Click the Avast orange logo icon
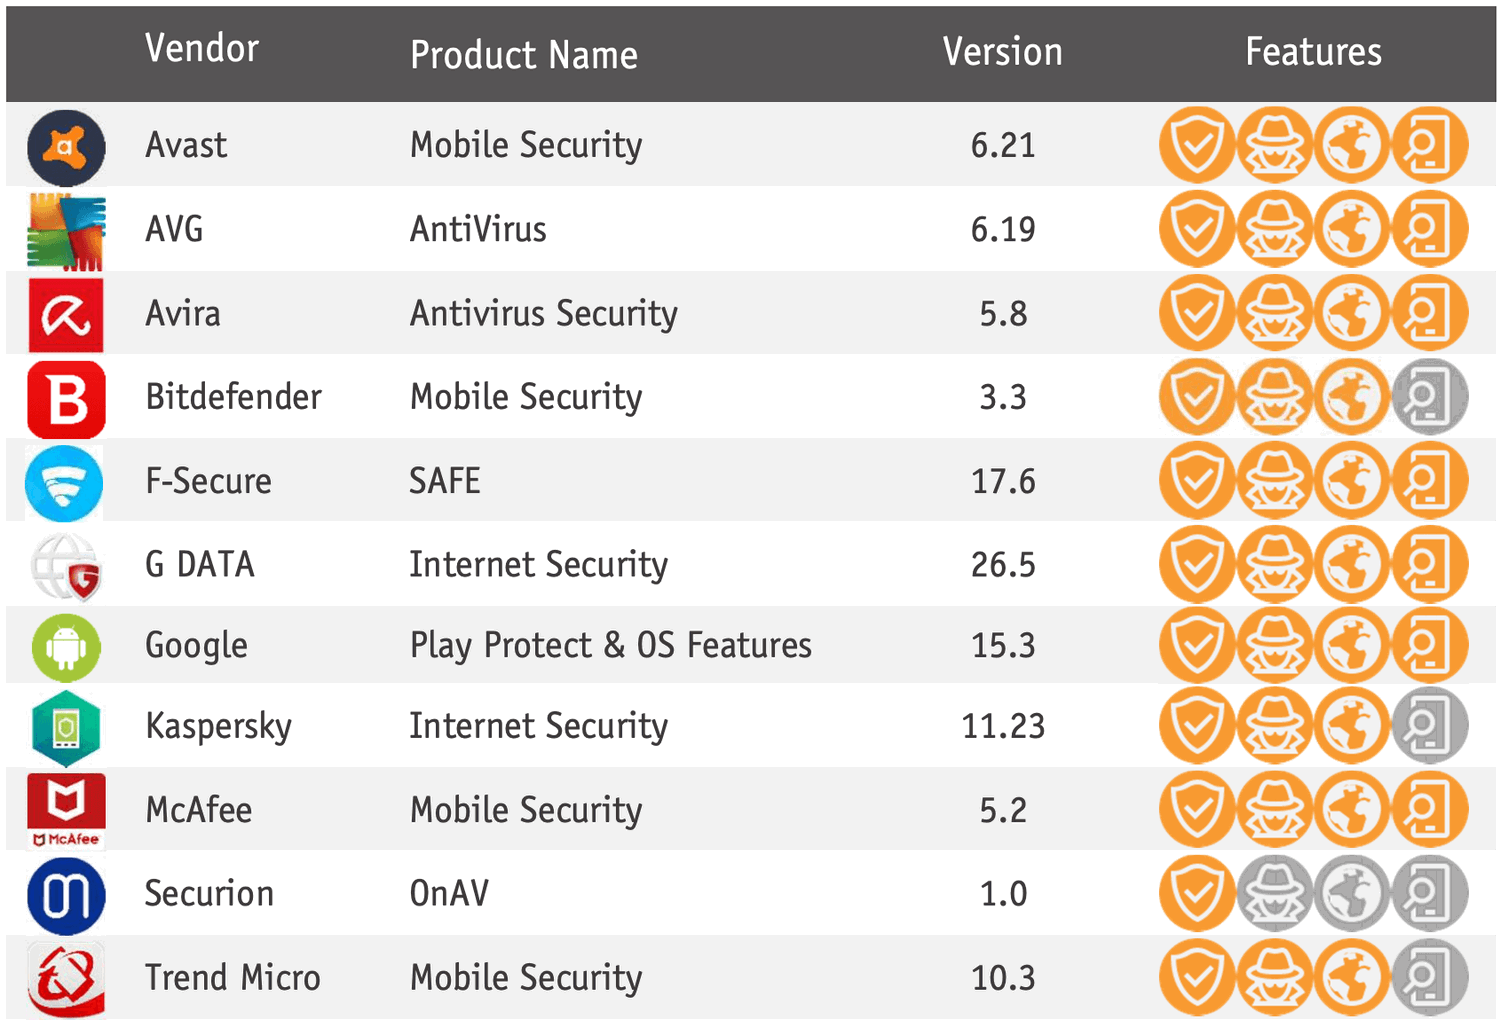1500x1027 pixels. pos(65,148)
